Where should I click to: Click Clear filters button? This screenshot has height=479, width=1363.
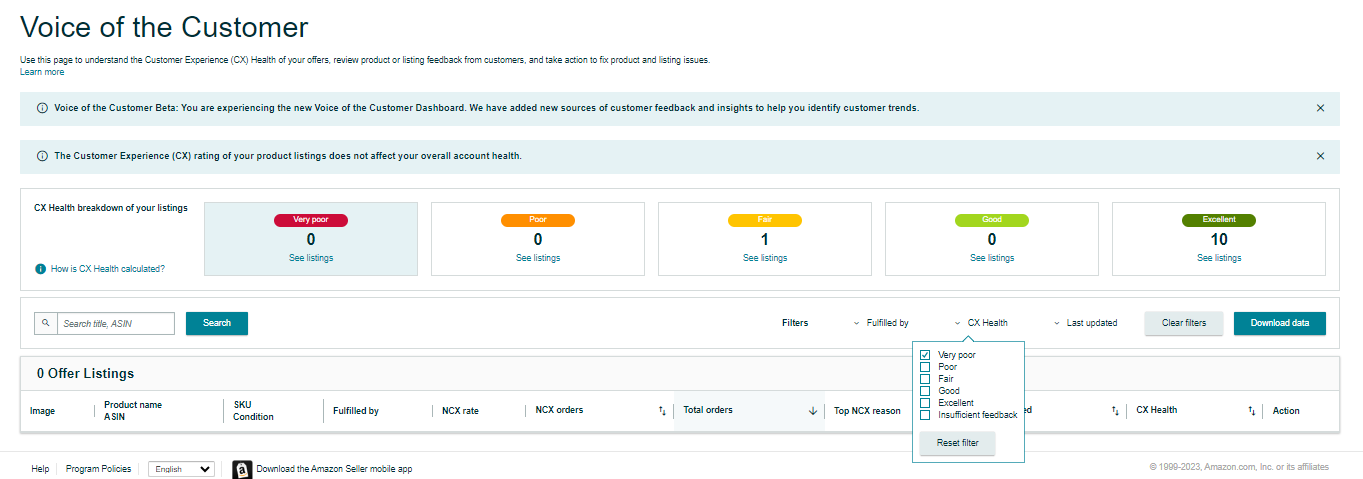(1184, 323)
